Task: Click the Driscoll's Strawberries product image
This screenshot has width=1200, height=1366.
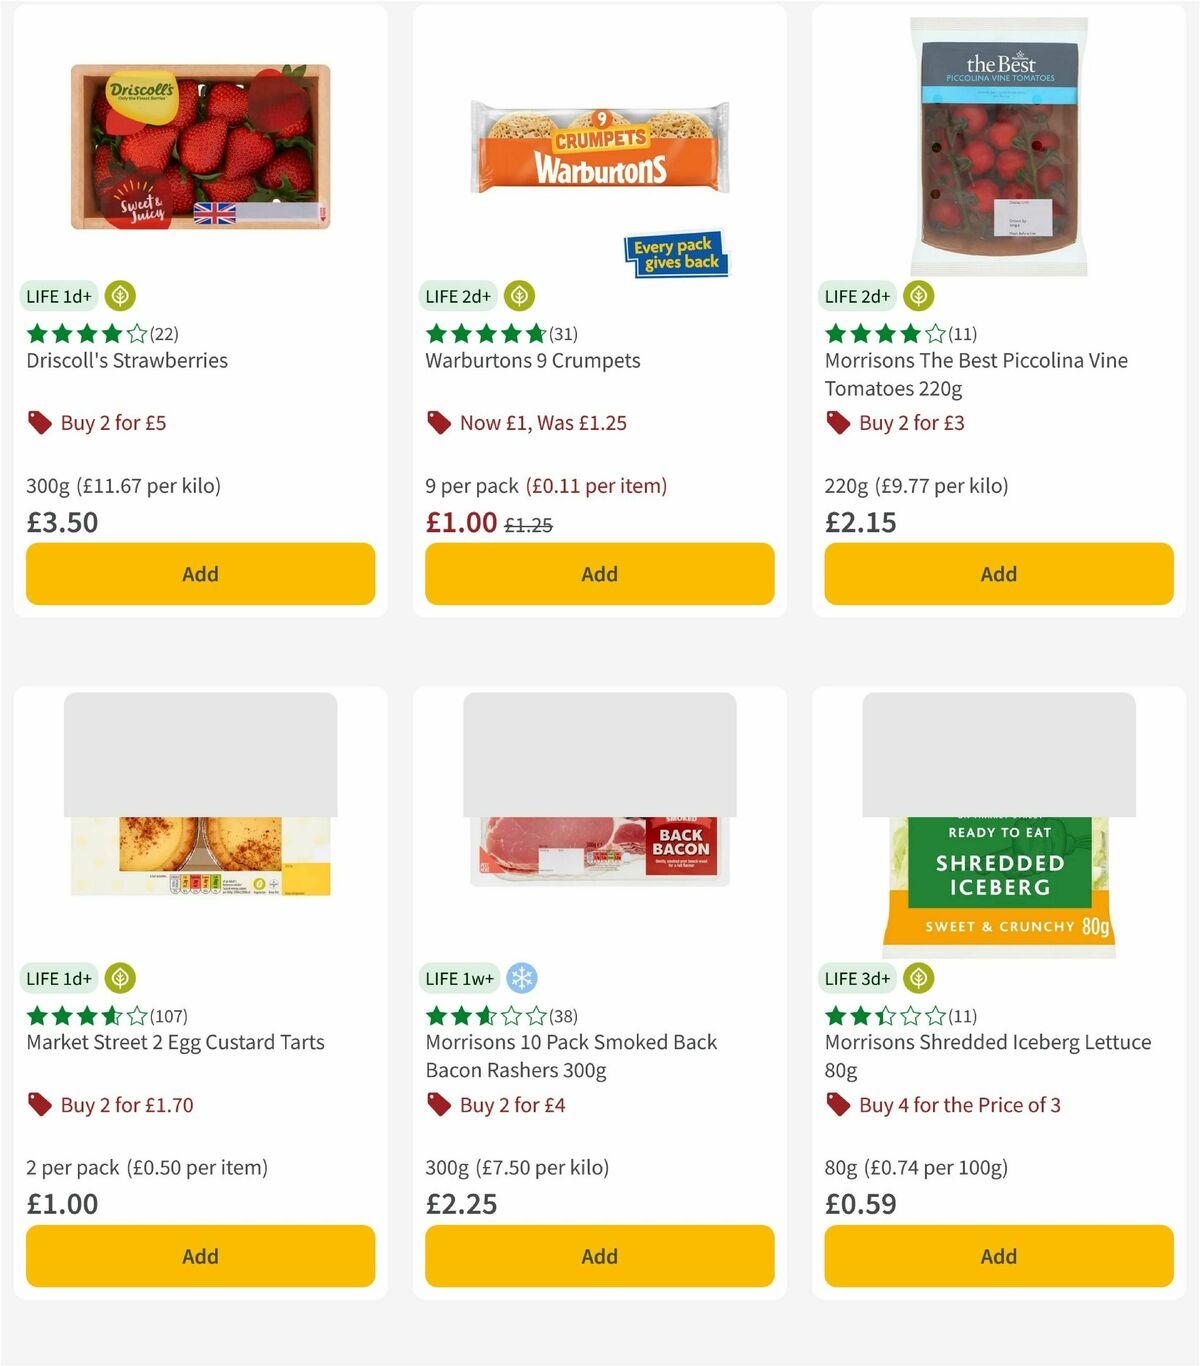Action: [x=200, y=140]
